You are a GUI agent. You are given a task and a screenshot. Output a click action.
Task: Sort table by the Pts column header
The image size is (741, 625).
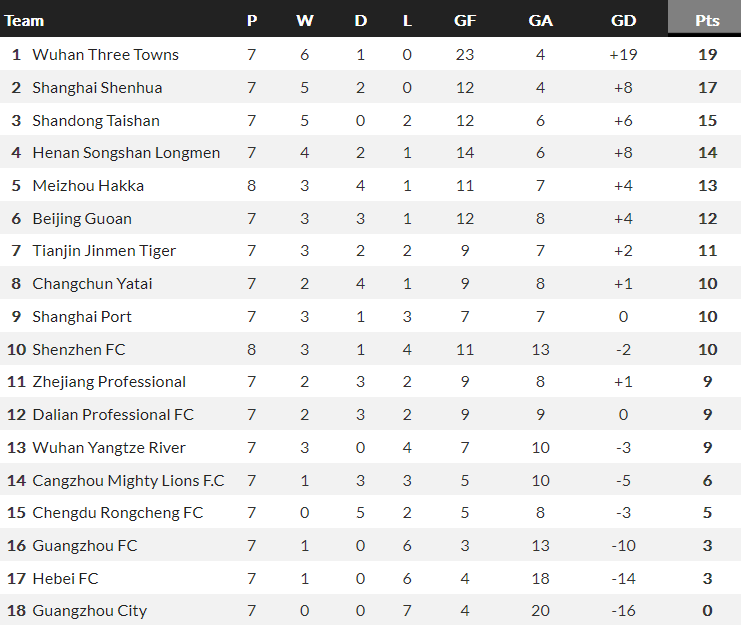coord(707,20)
